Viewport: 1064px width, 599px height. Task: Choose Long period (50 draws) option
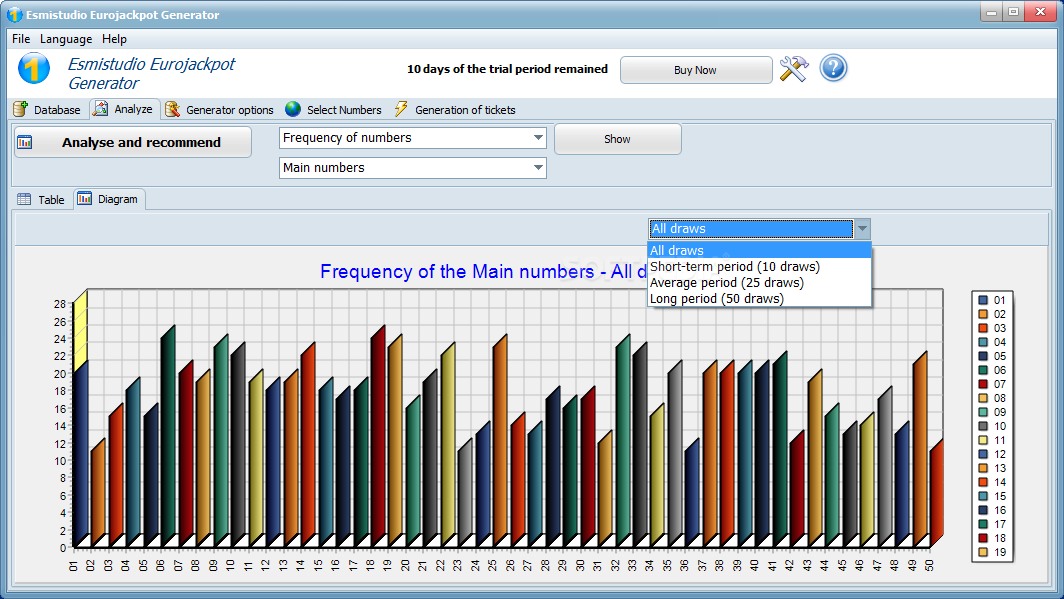click(759, 298)
